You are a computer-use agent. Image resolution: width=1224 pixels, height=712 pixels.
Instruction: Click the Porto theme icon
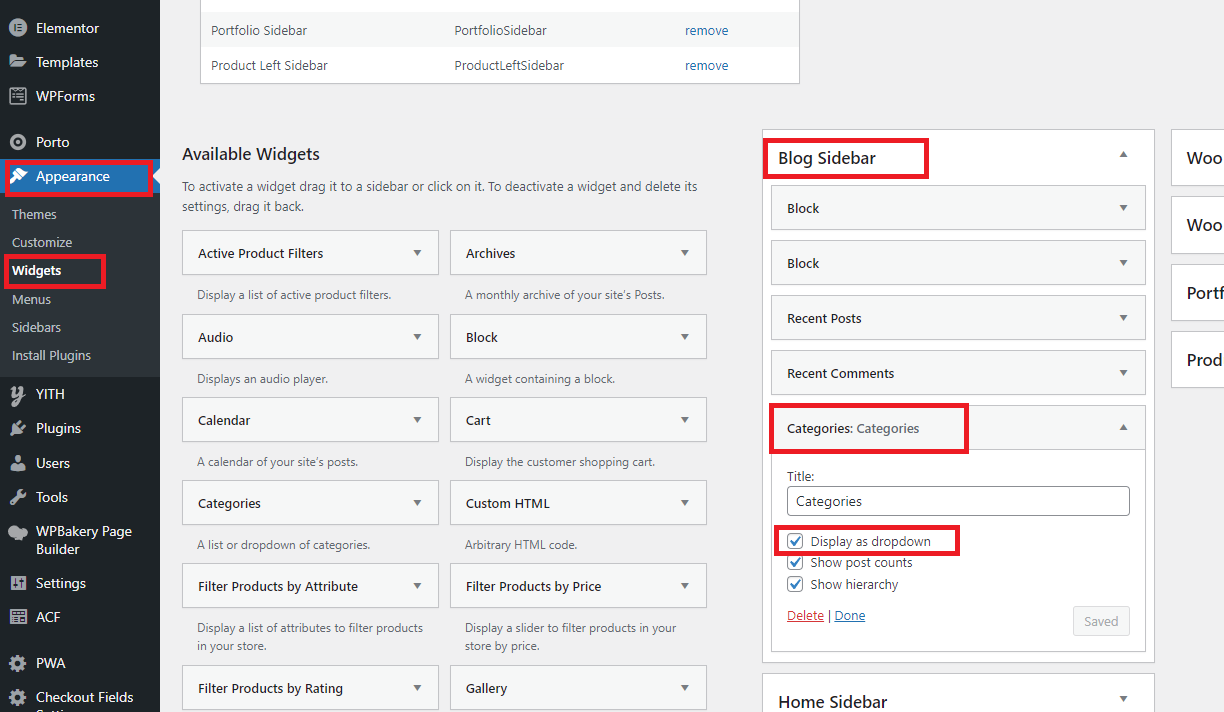(18, 142)
